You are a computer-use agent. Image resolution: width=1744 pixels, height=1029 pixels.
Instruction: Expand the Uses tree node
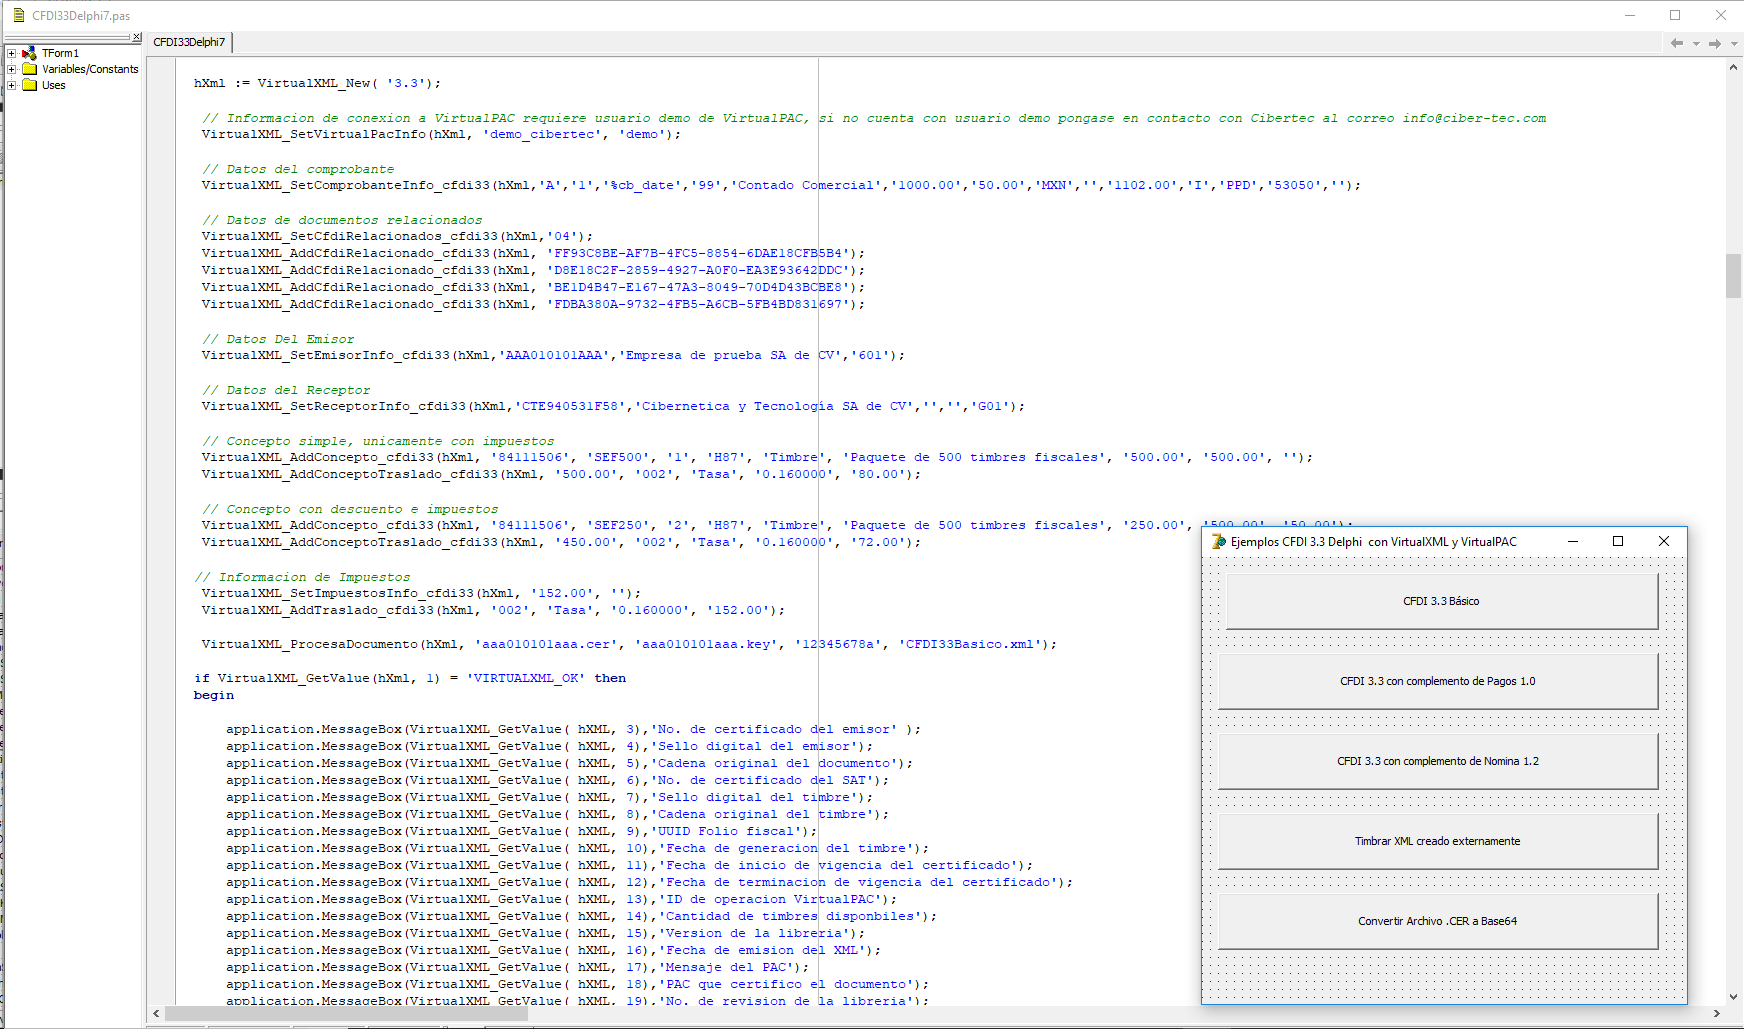[12, 85]
